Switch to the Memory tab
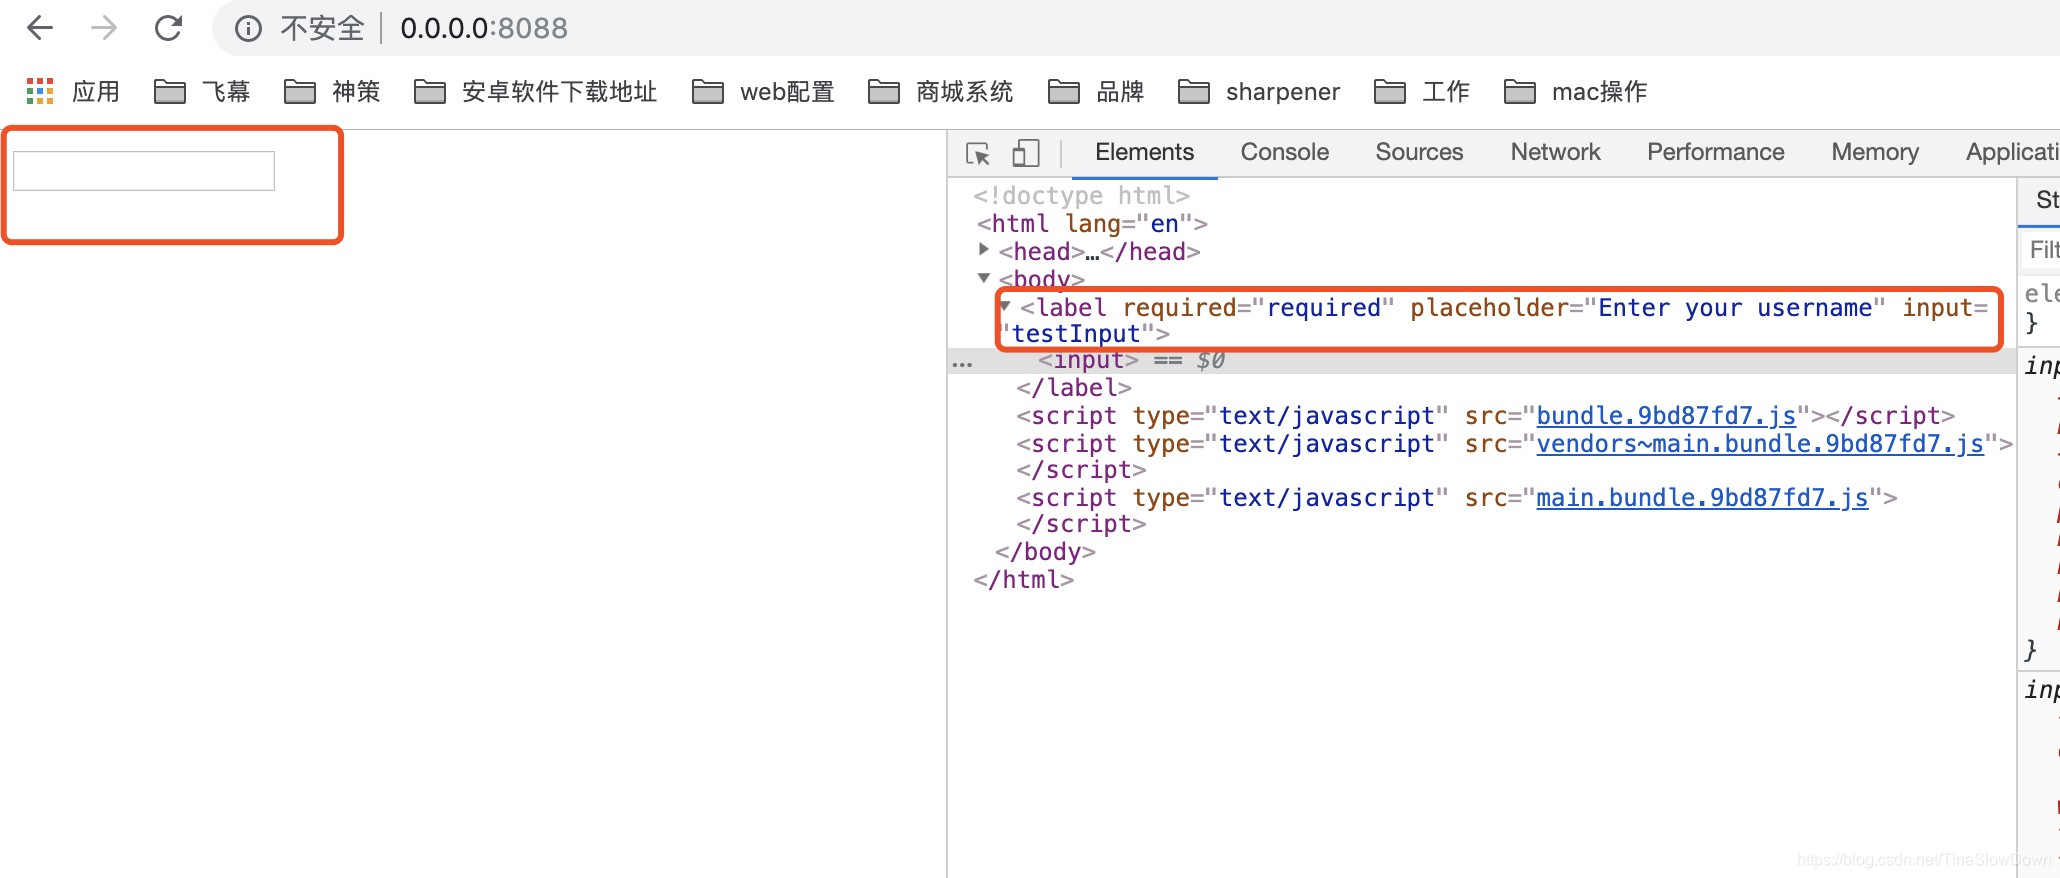This screenshot has height=878, width=2060. pyautogui.click(x=1875, y=152)
